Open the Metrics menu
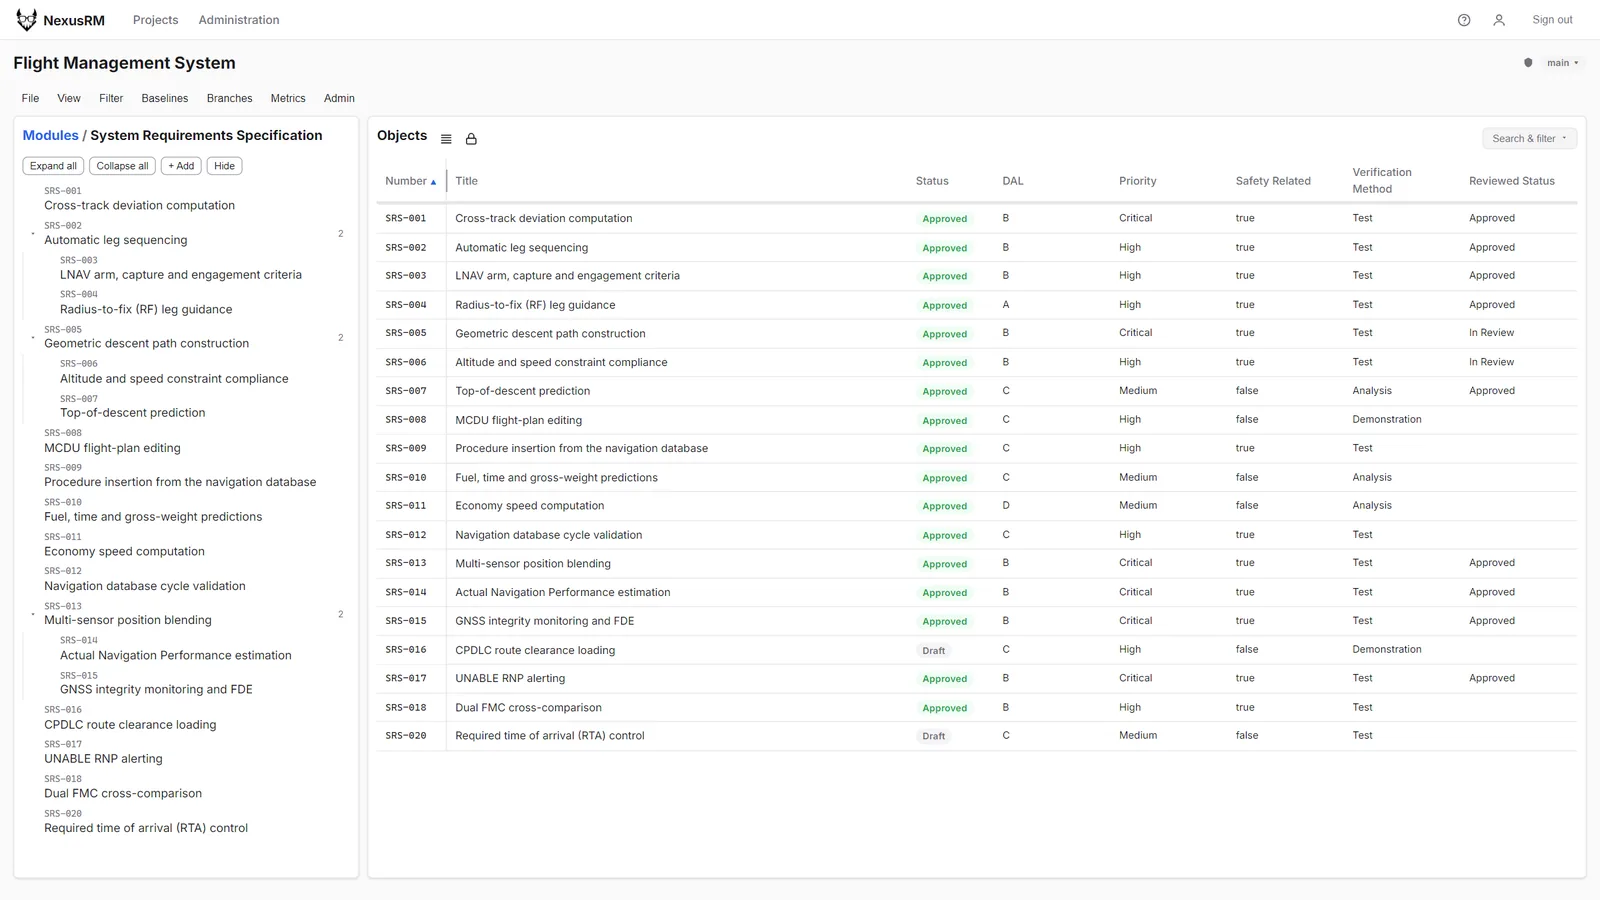Screen dimensions: 1600x900 coord(288,98)
